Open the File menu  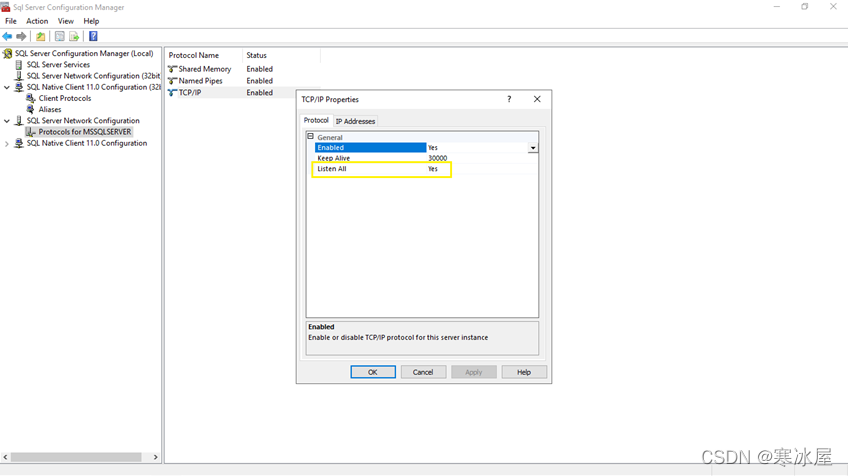coord(11,21)
